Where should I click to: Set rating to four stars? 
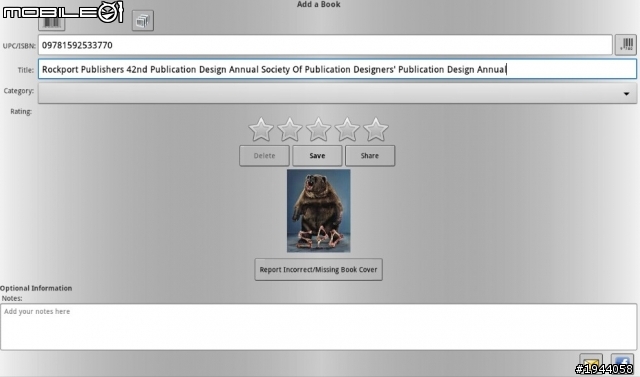[x=347, y=129]
